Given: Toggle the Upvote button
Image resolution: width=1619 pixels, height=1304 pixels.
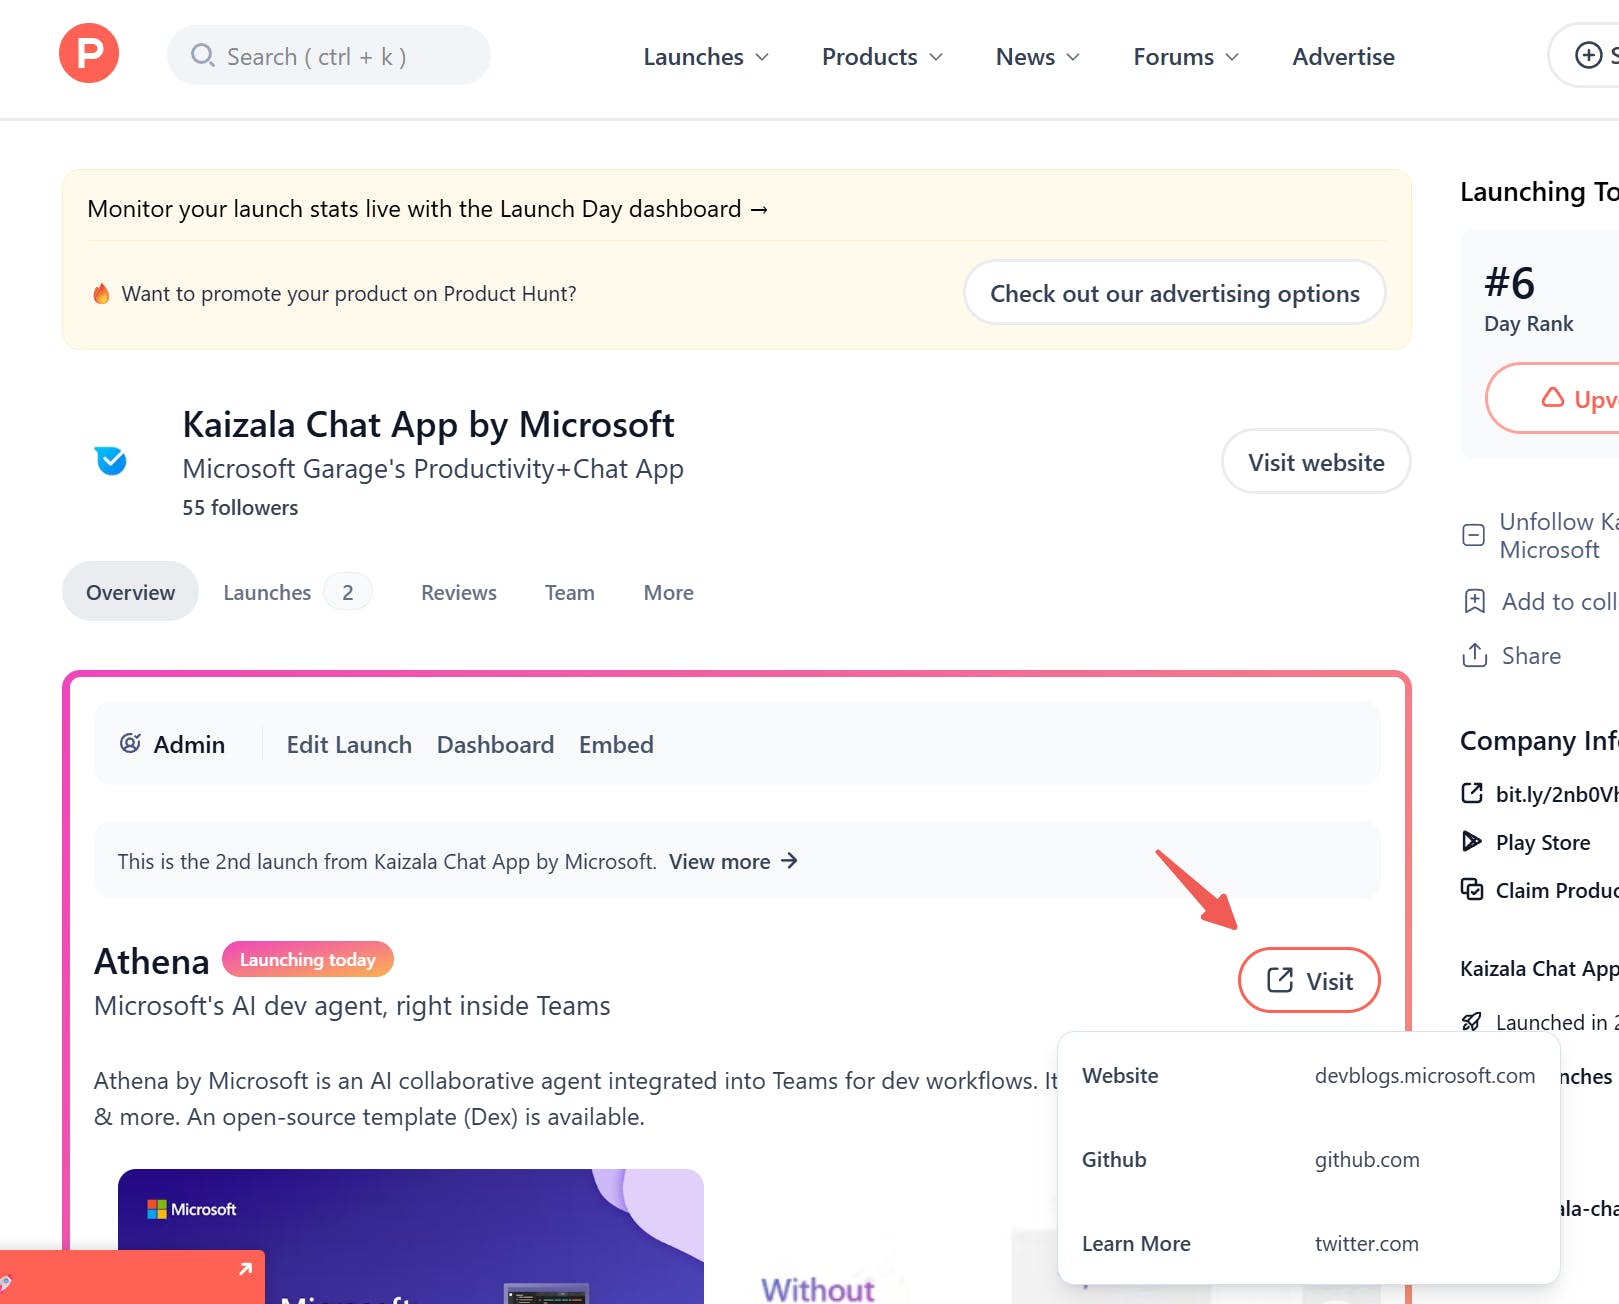Looking at the screenshot, I should coord(1553,399).
